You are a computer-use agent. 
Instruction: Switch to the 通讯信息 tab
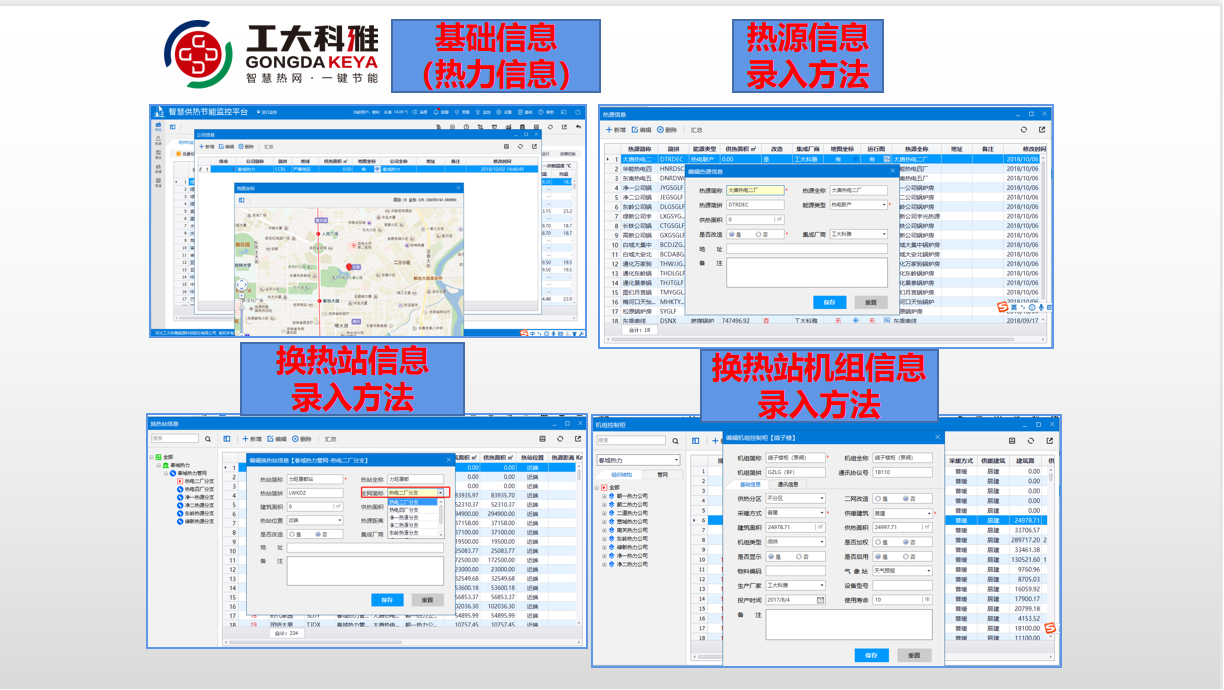(x=787, y=484)
